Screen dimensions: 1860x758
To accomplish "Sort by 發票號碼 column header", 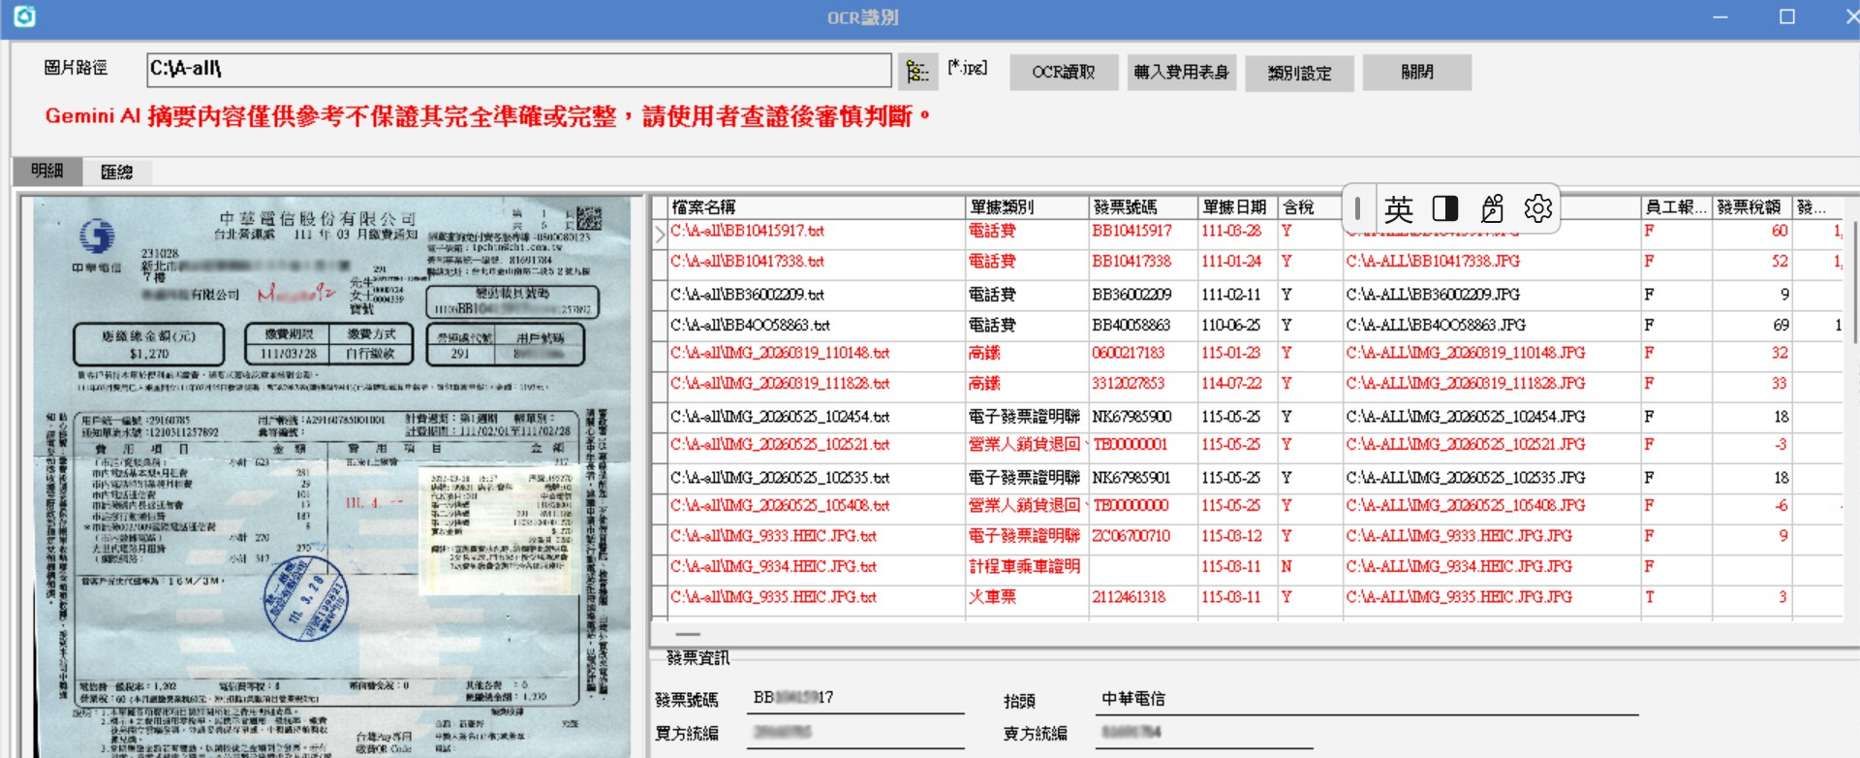I will [x=1143, y=207].
